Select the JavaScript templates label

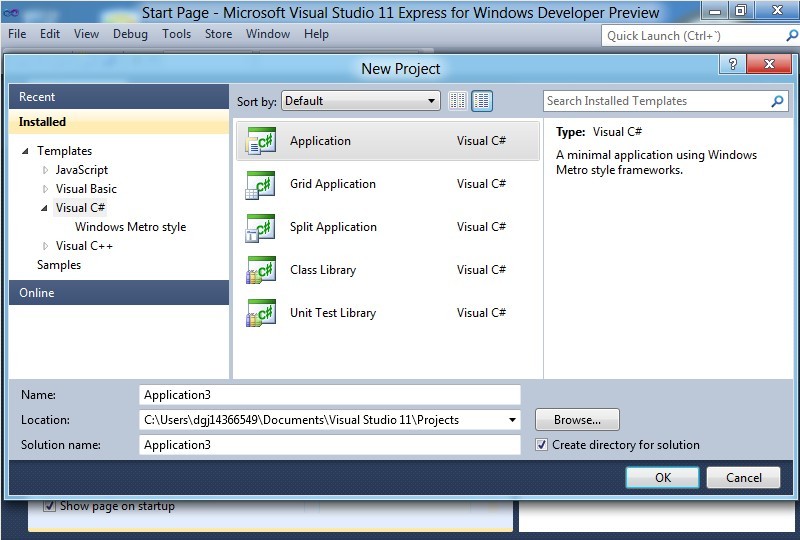click(x=82, y=170)
